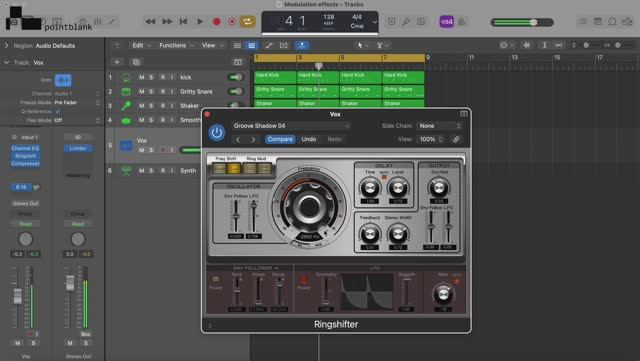
Task: Click the Delay Time knob
Action: click(370, 188)
